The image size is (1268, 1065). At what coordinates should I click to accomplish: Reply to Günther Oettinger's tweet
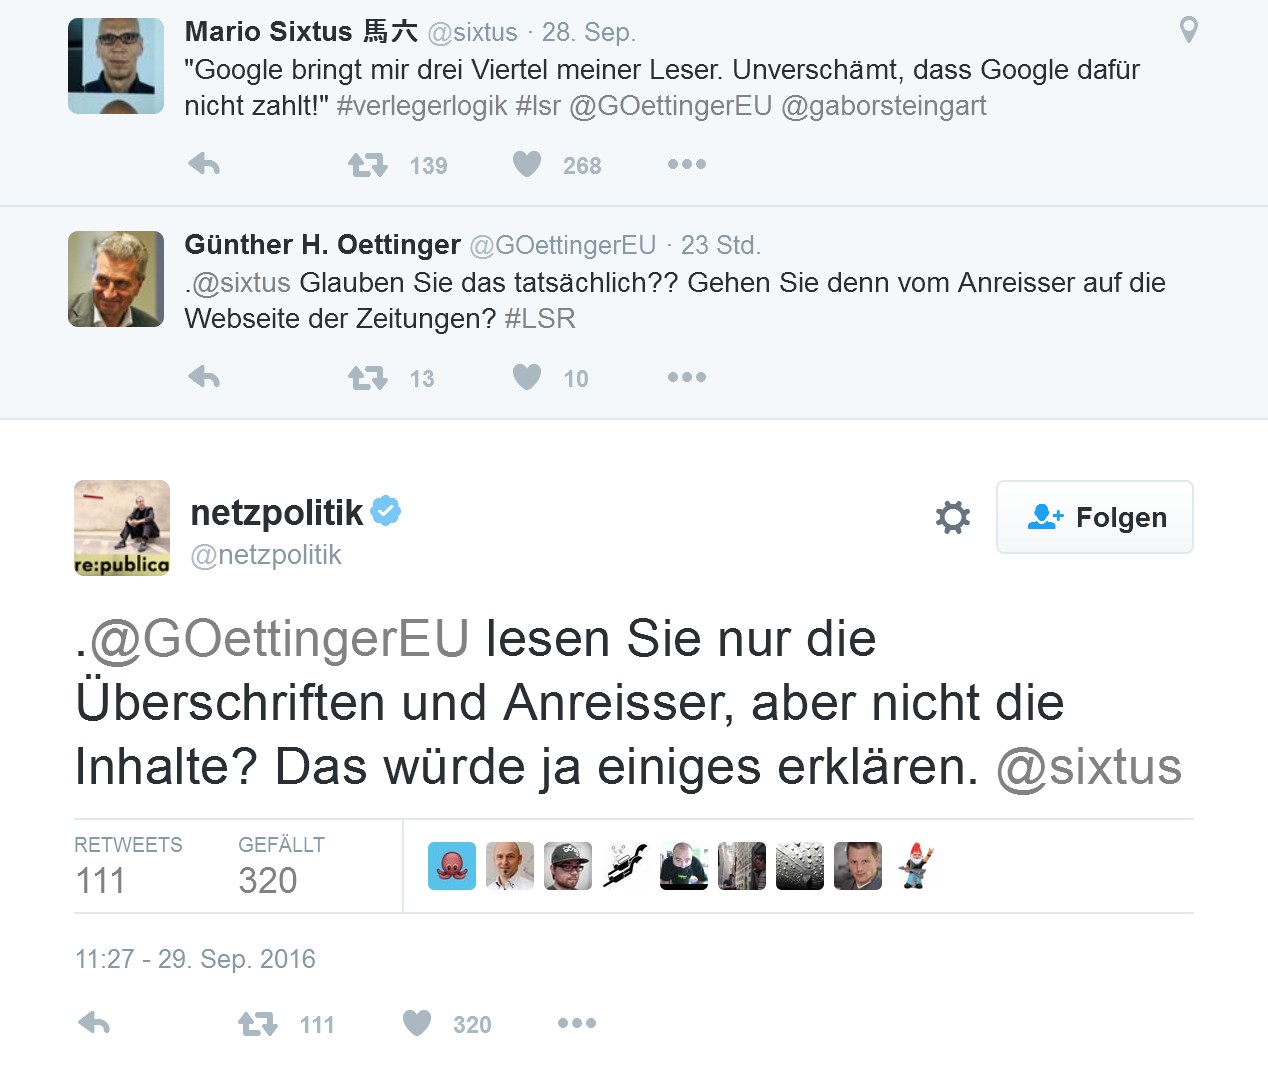click(x=204, y=377)
